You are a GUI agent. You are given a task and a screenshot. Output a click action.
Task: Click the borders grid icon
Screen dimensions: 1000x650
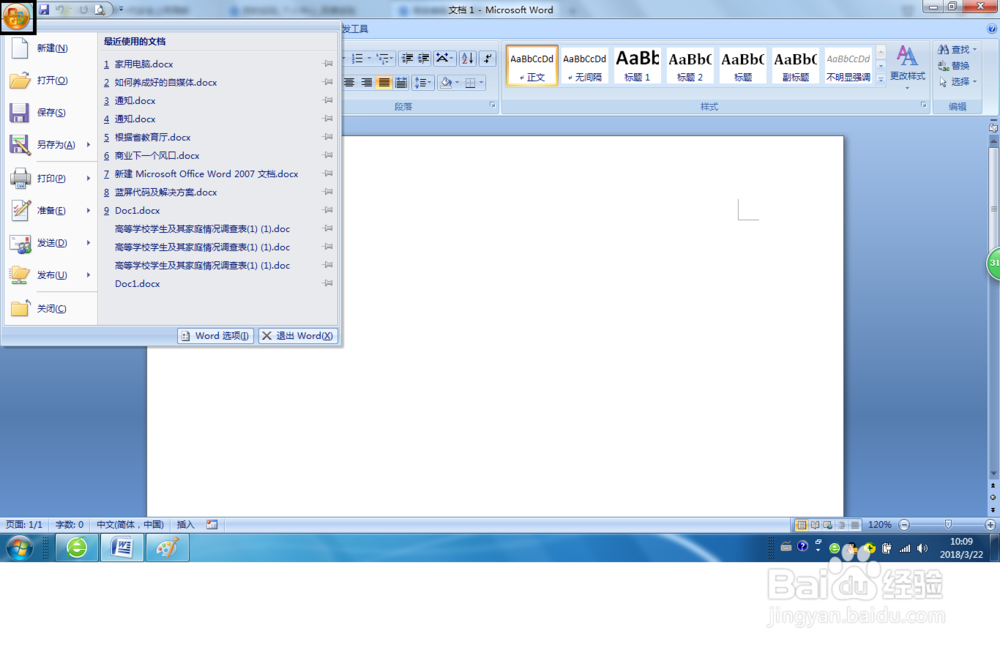click(x=470, y=83)
